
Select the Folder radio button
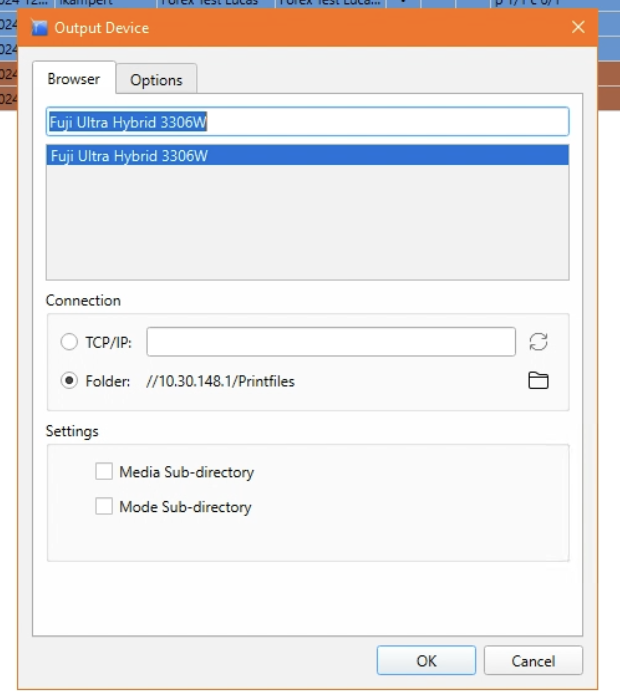point(69,381)
